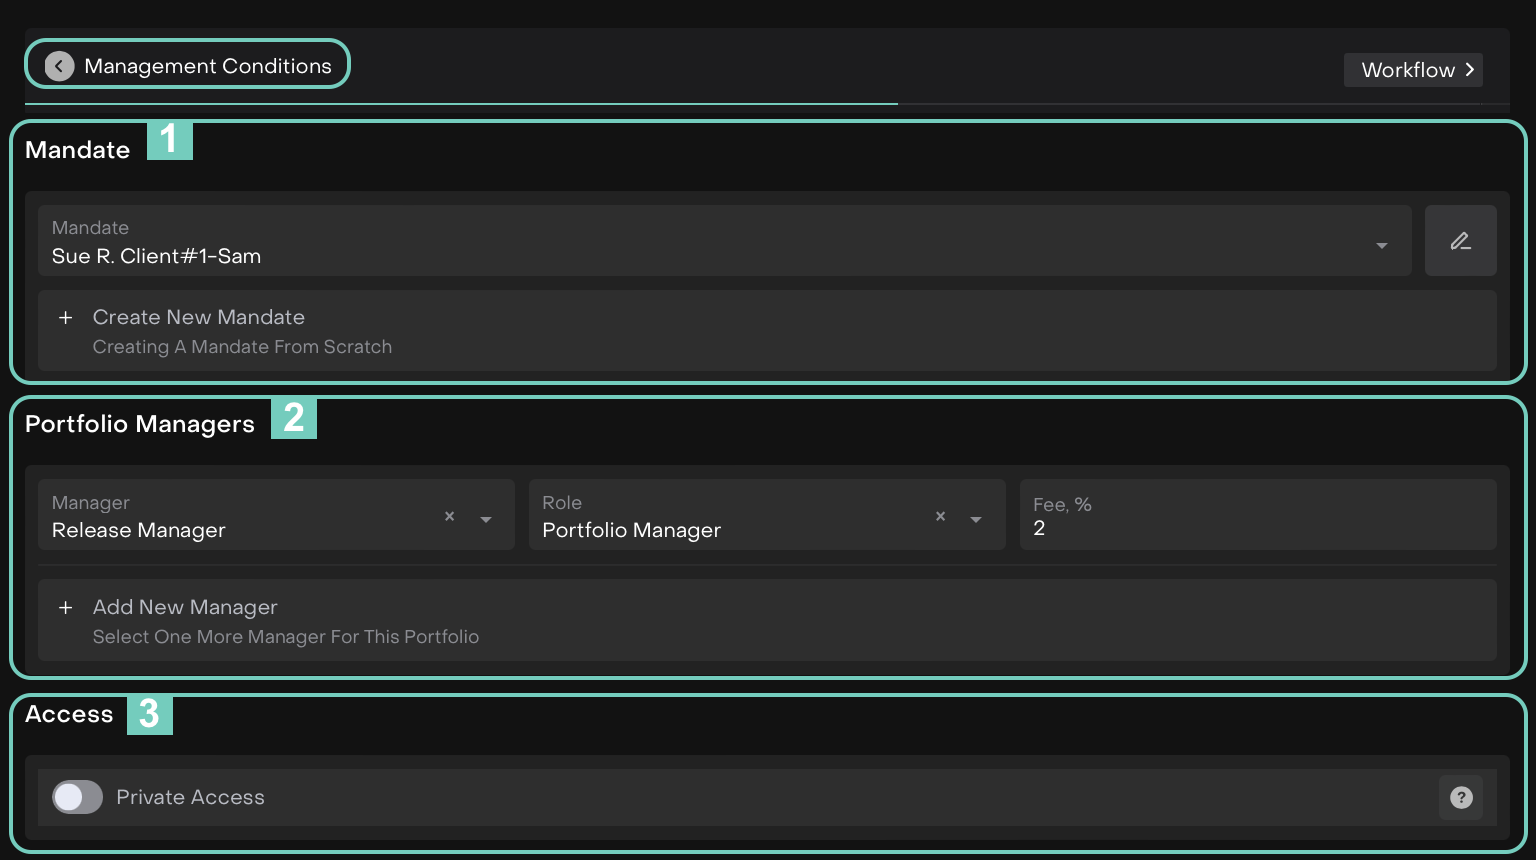Clear the Manager field with its x icon
The height and width of the screenshot is (860, 1536).
tap(450, 516)
